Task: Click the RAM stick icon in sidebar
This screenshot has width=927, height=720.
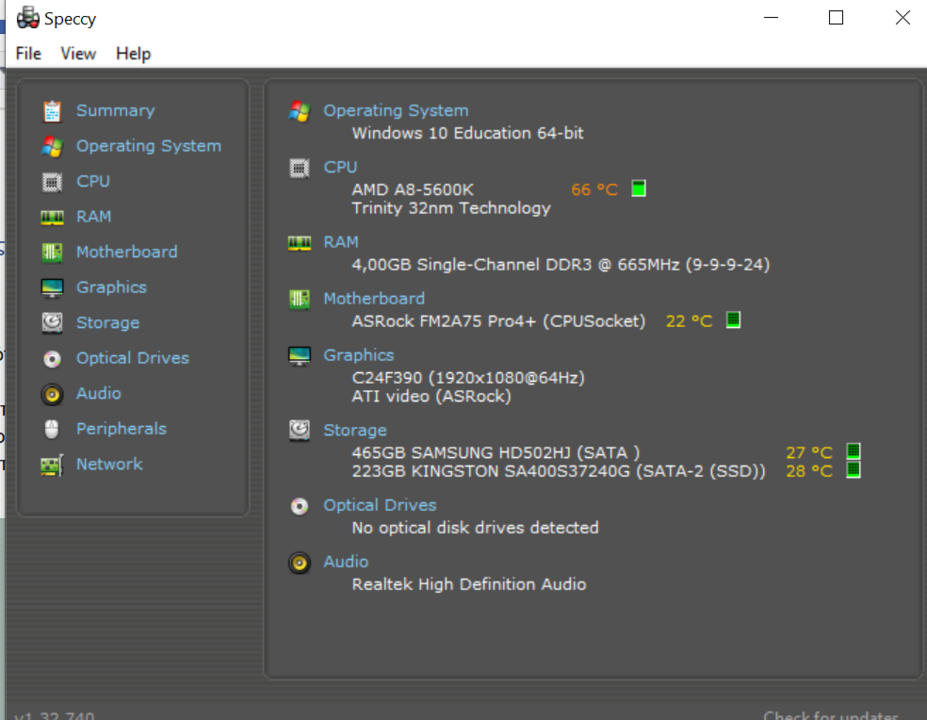Action: [52, 218]
